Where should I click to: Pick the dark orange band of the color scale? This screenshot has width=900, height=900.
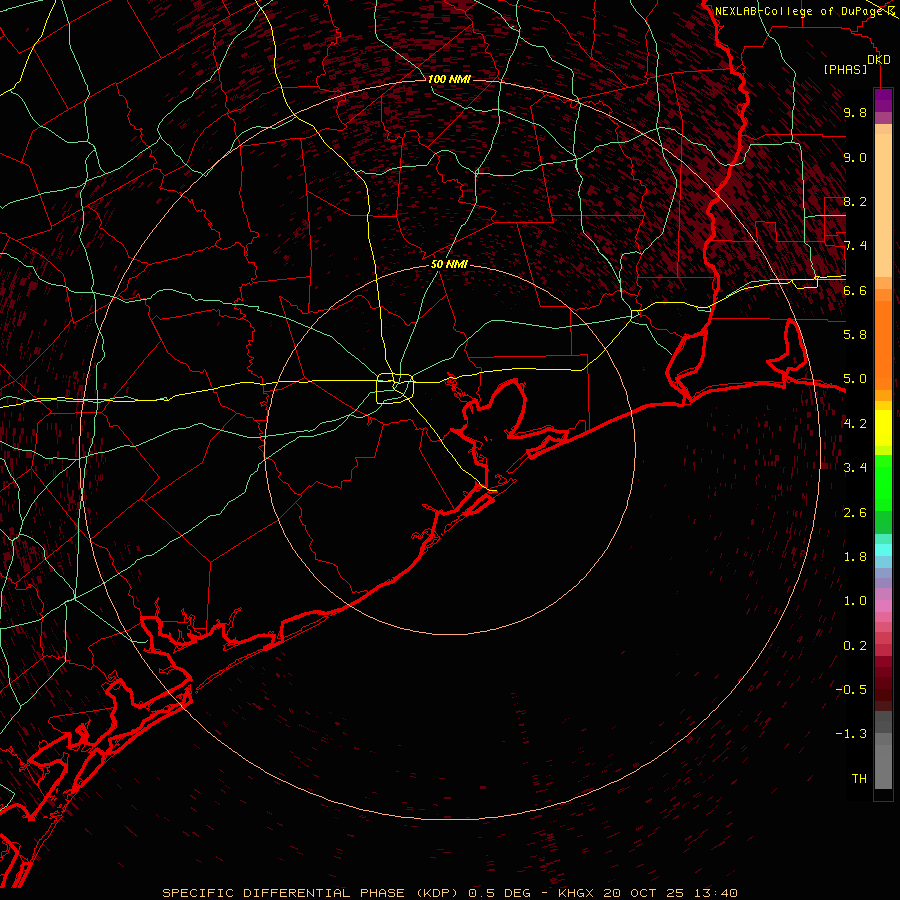(883, 344)
